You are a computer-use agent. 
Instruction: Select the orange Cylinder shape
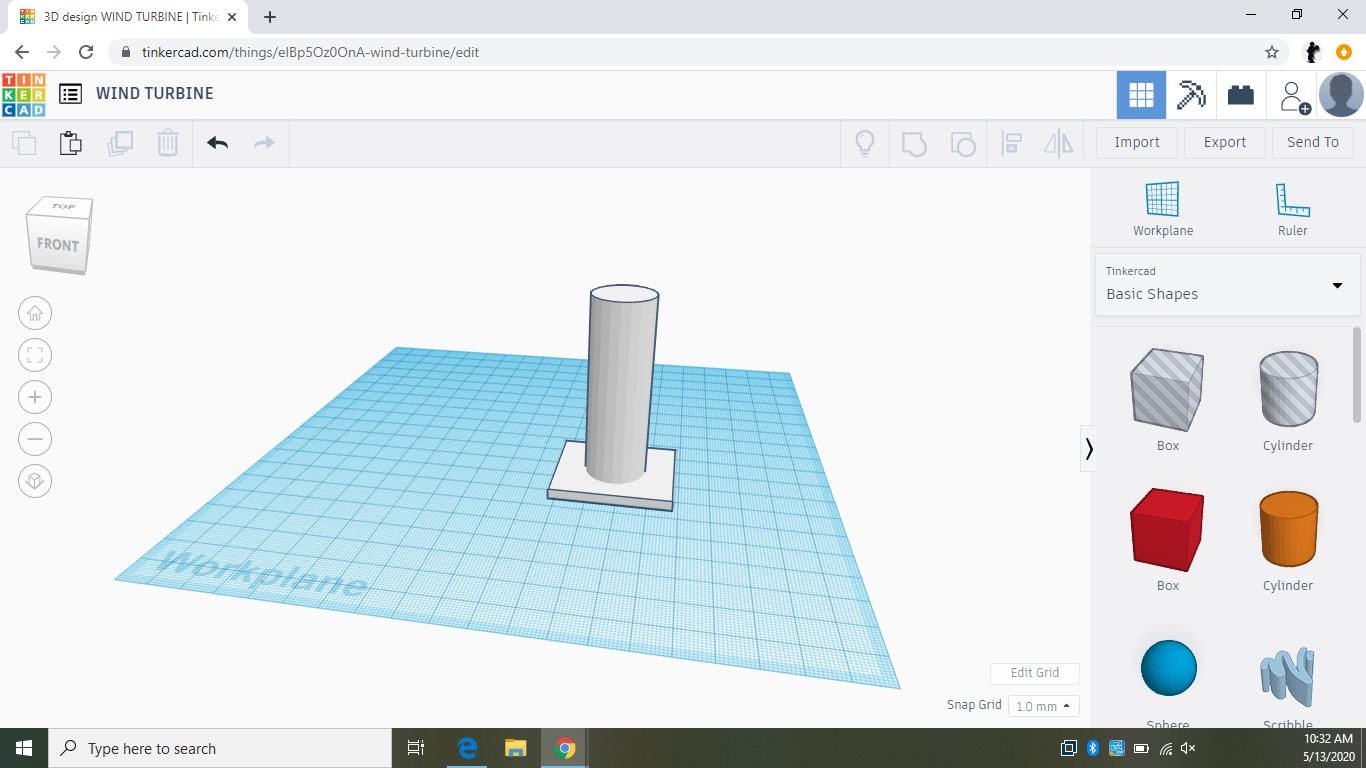pyautogui.click(x=1287, y=530)
